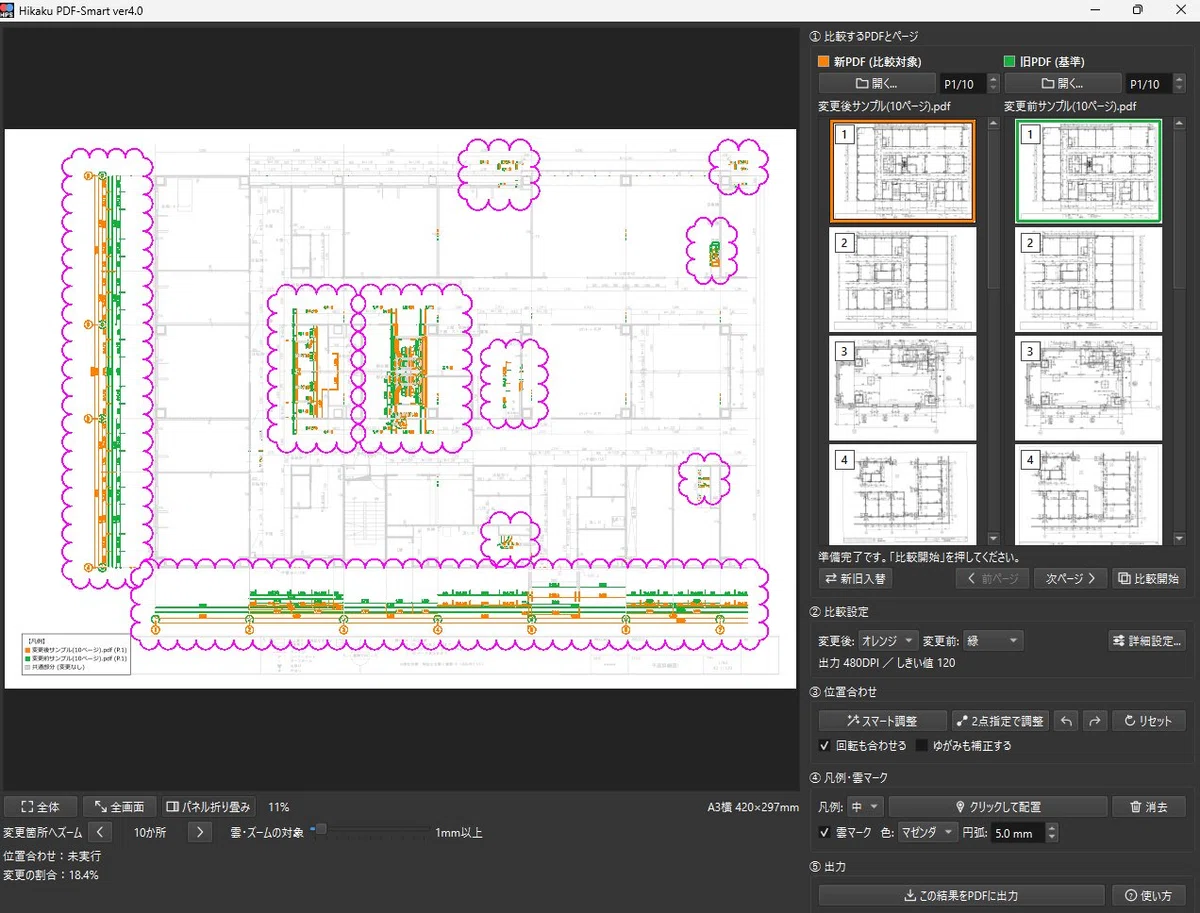Choose 2点指定で調整 alignment

[1000, 721]
